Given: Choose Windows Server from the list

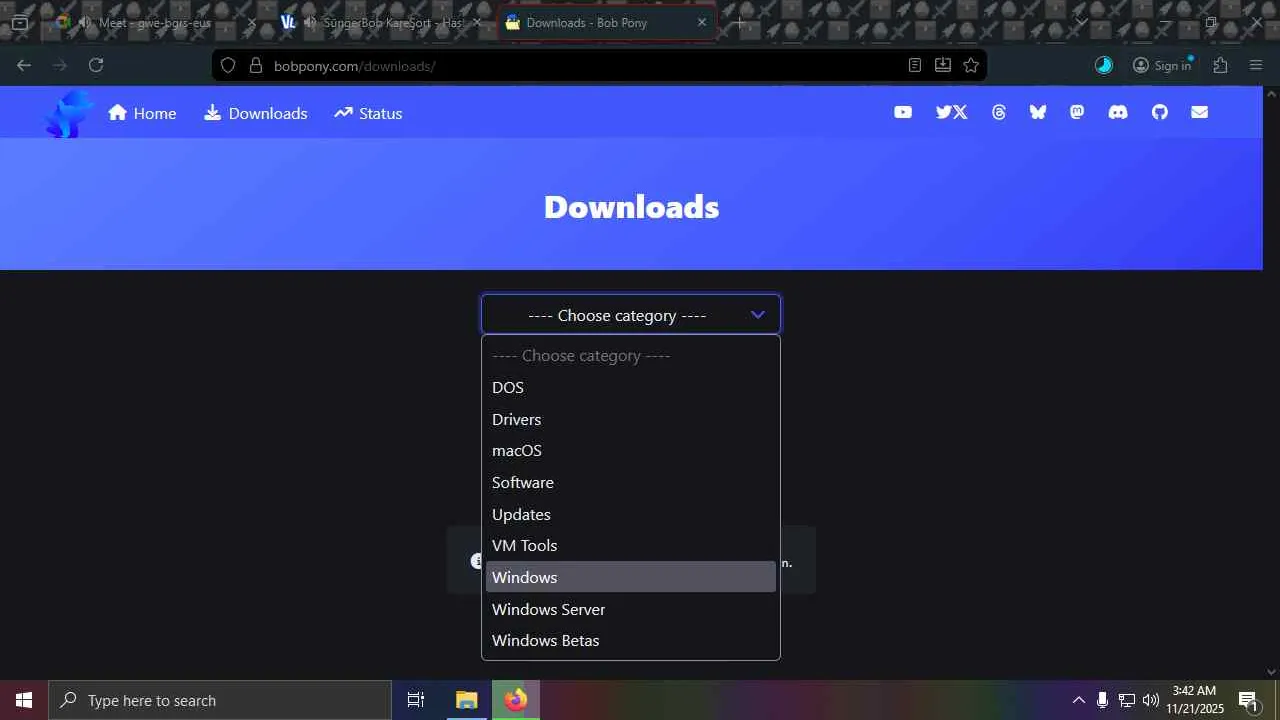Looking at the screenshot, I should pyautogui.click(x=631, y=609).
